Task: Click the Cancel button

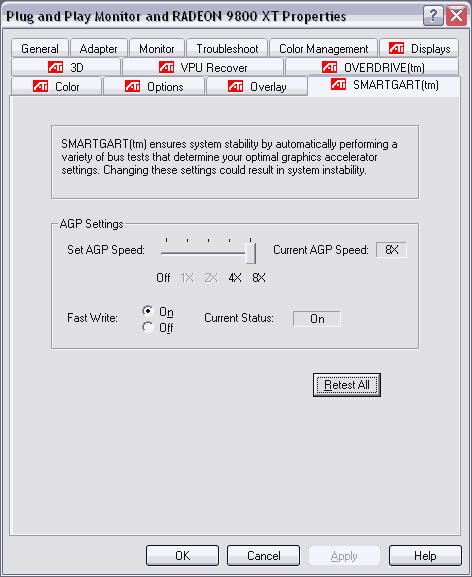Action: tap(263, 556)
